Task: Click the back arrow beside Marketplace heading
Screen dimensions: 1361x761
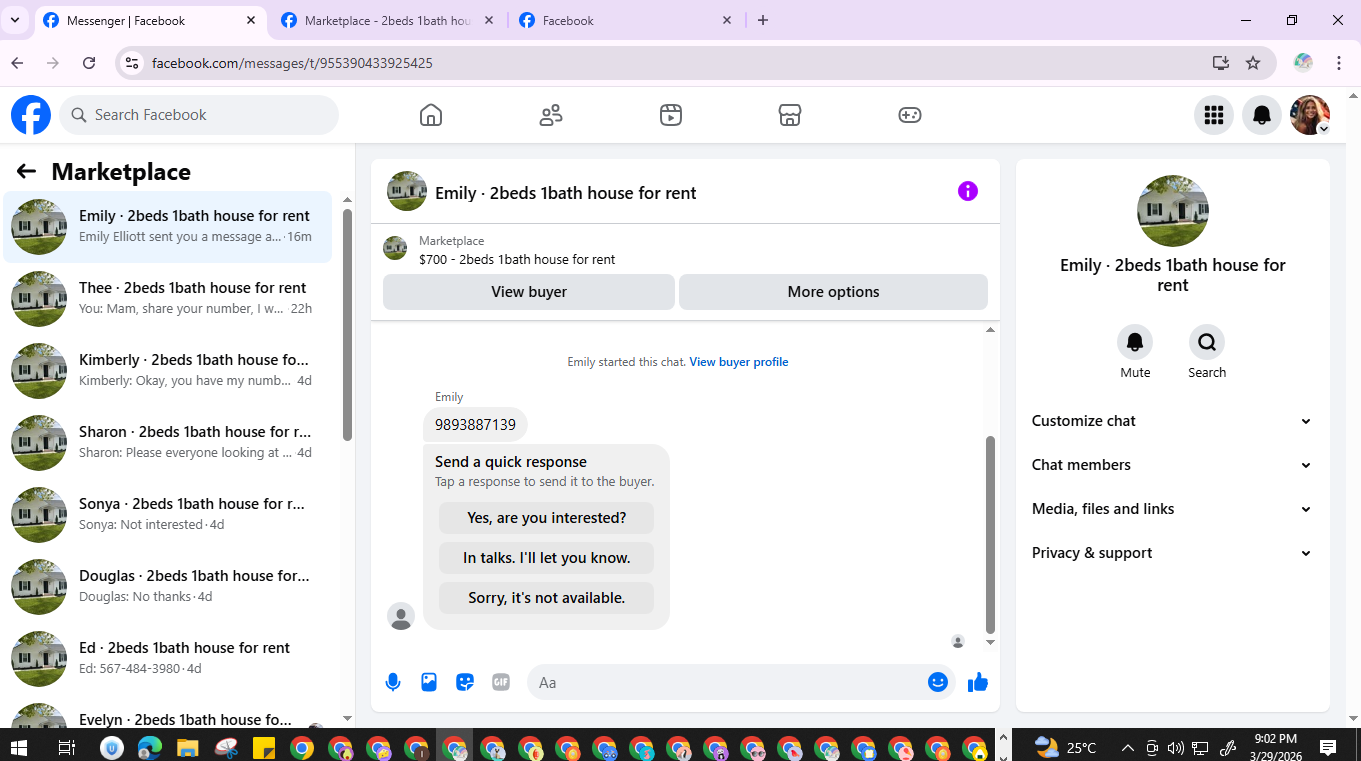Action: tap(26, 172)
